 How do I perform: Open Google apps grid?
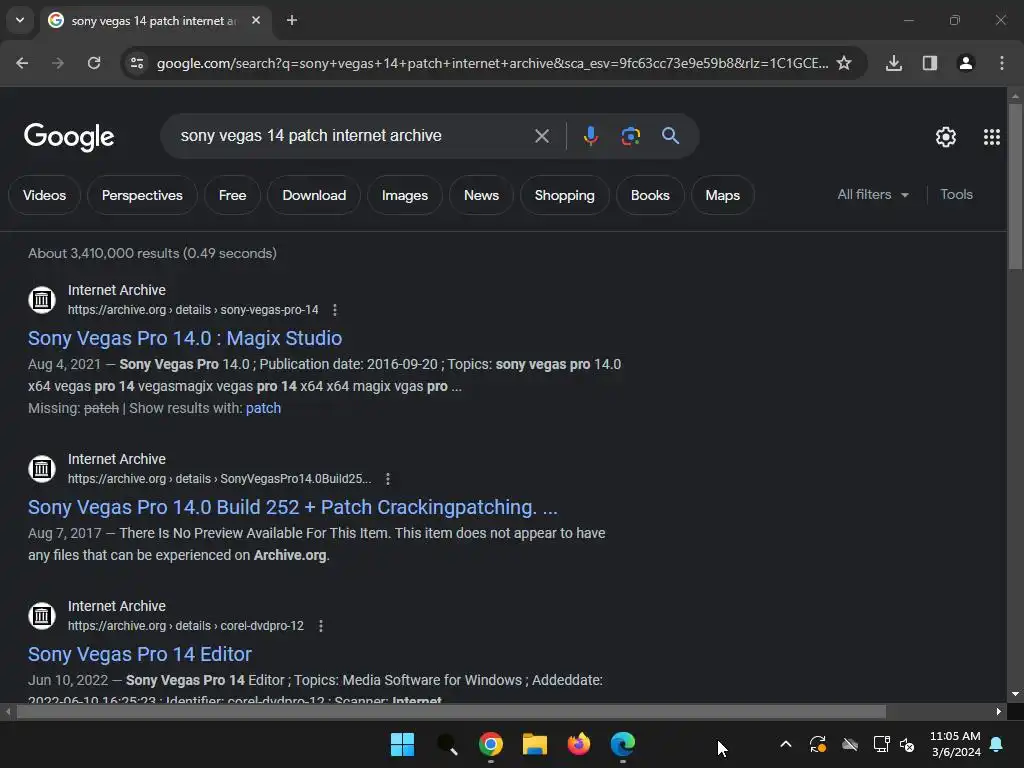point(991,137)
